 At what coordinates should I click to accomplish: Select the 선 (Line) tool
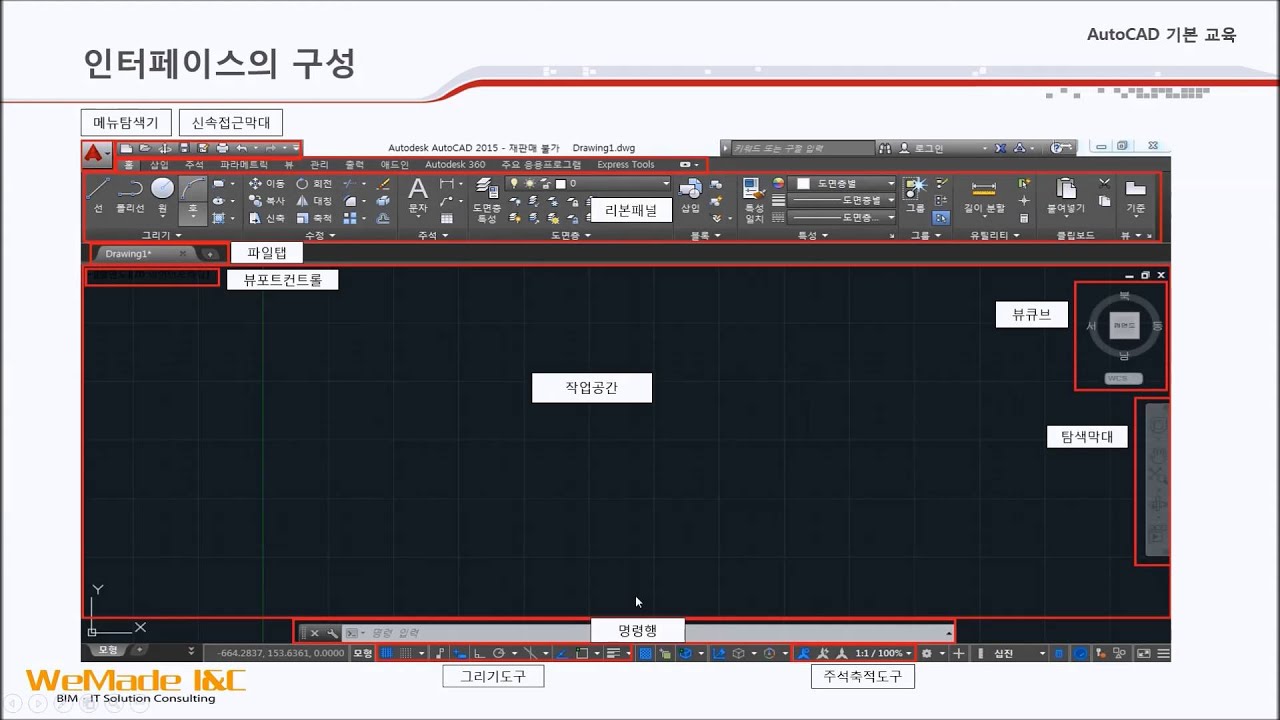[x=98, y=196]
